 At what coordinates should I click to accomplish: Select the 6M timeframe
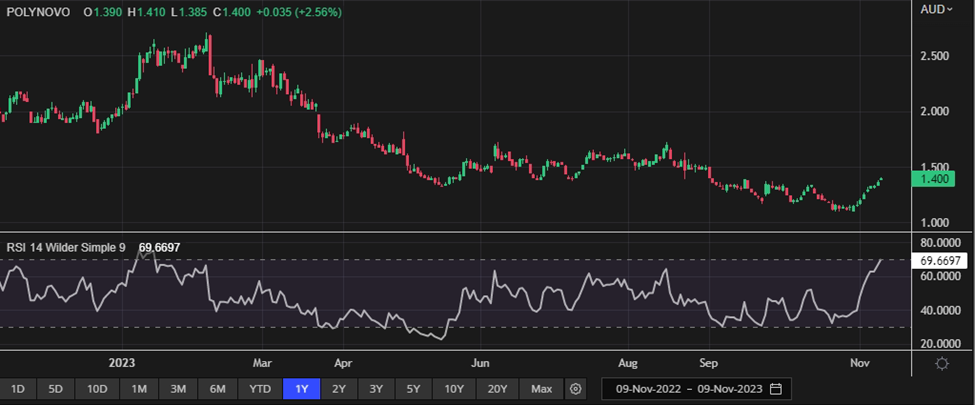point(218,389)
